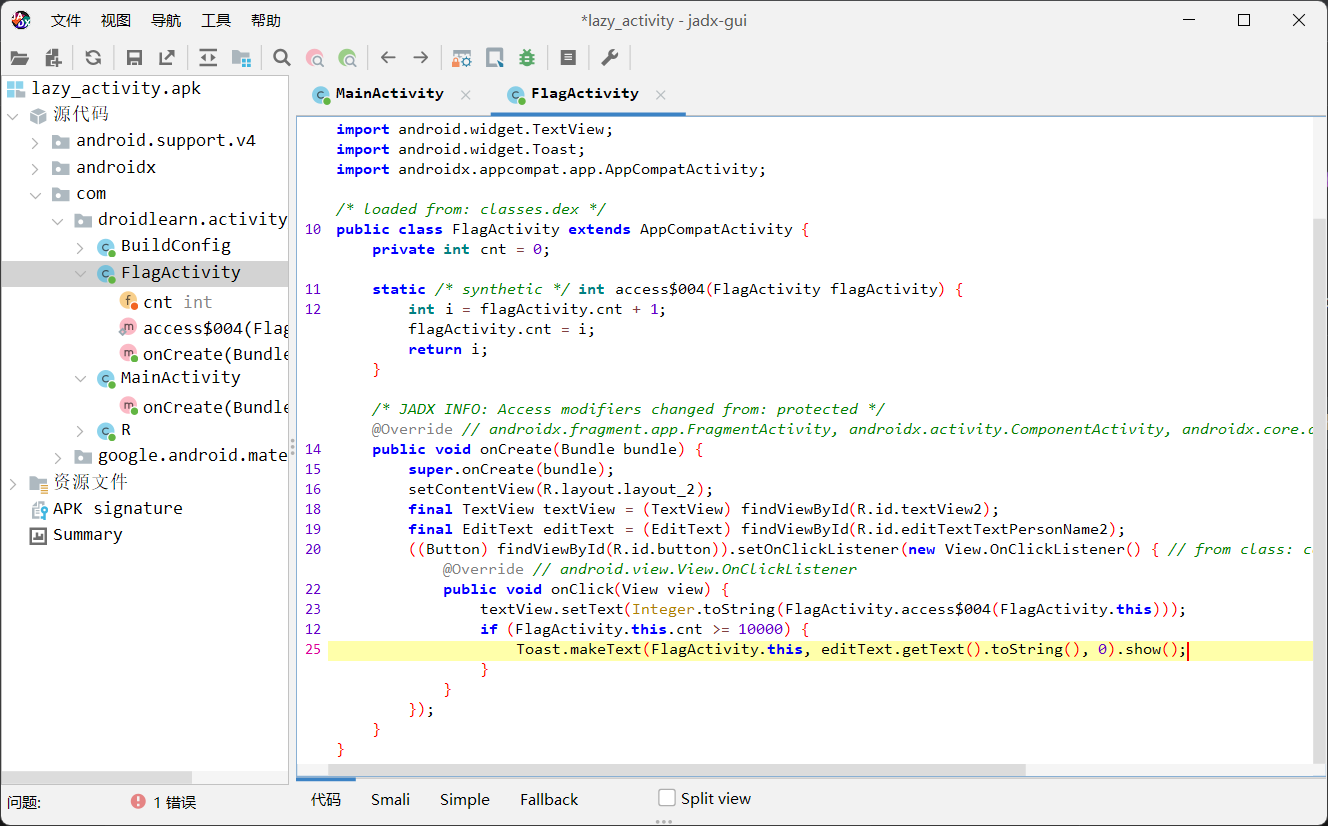The width and height of the screenshot is (1328, 826).
Task: Expand the BuildConfig class node
Action: tap(80, 247)
